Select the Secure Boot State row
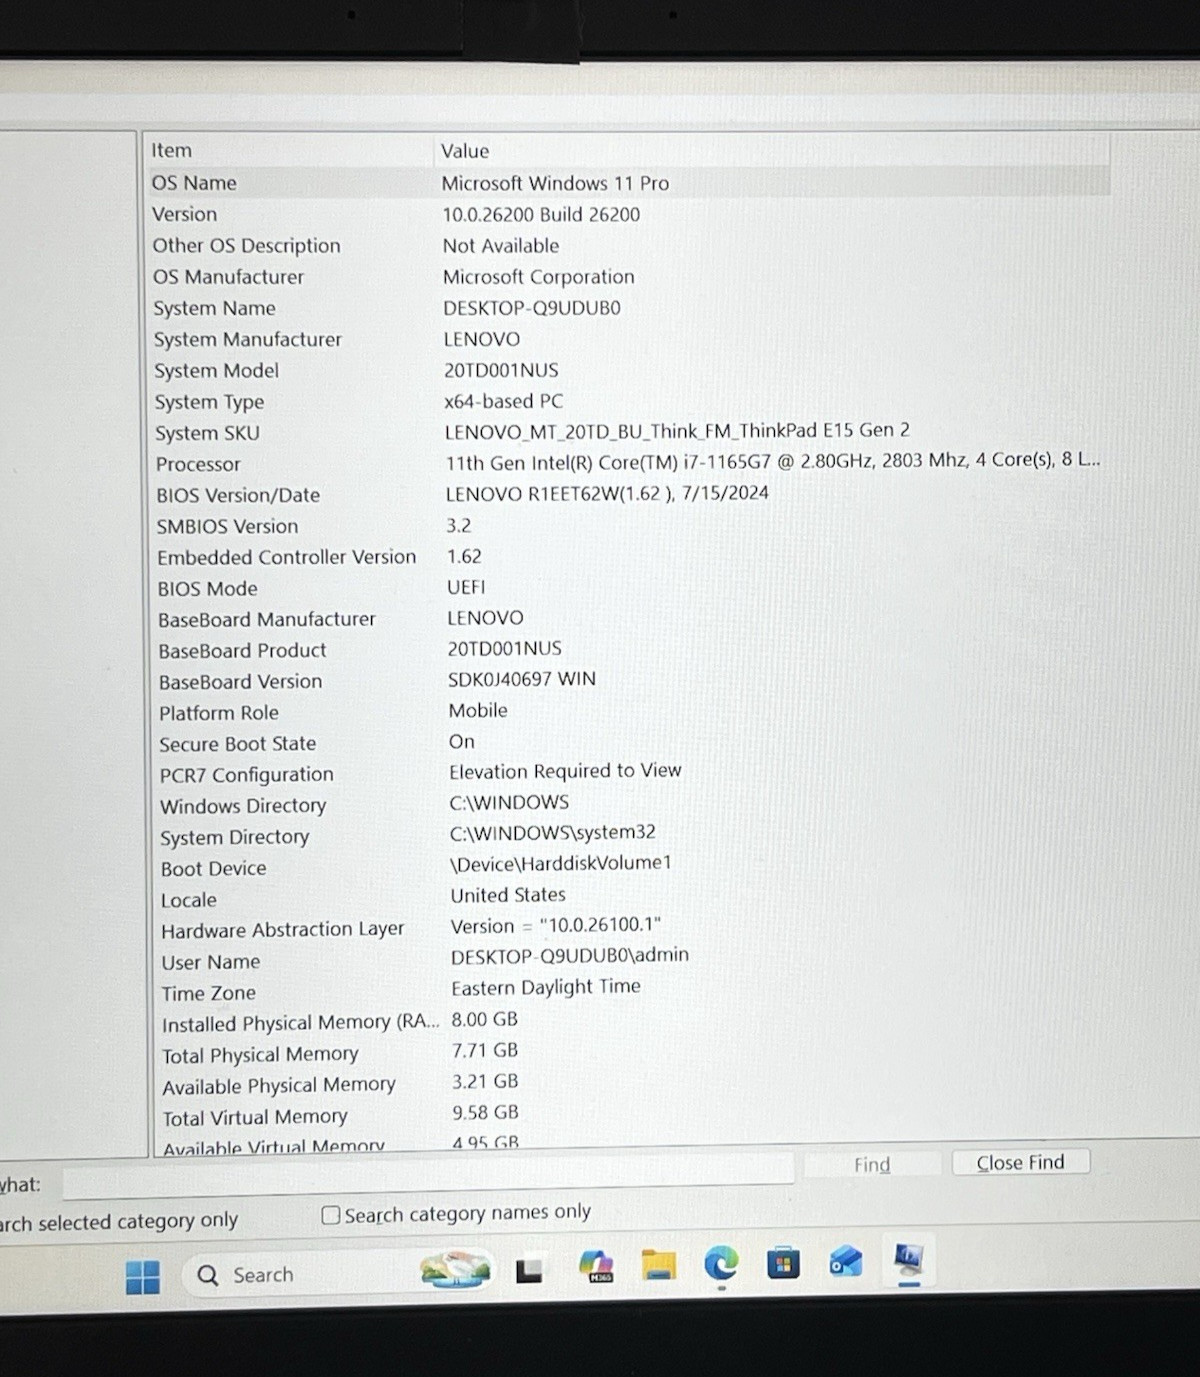This screenshot has width=1200, height=1377. pyautogui.click(x=628, y=742)
